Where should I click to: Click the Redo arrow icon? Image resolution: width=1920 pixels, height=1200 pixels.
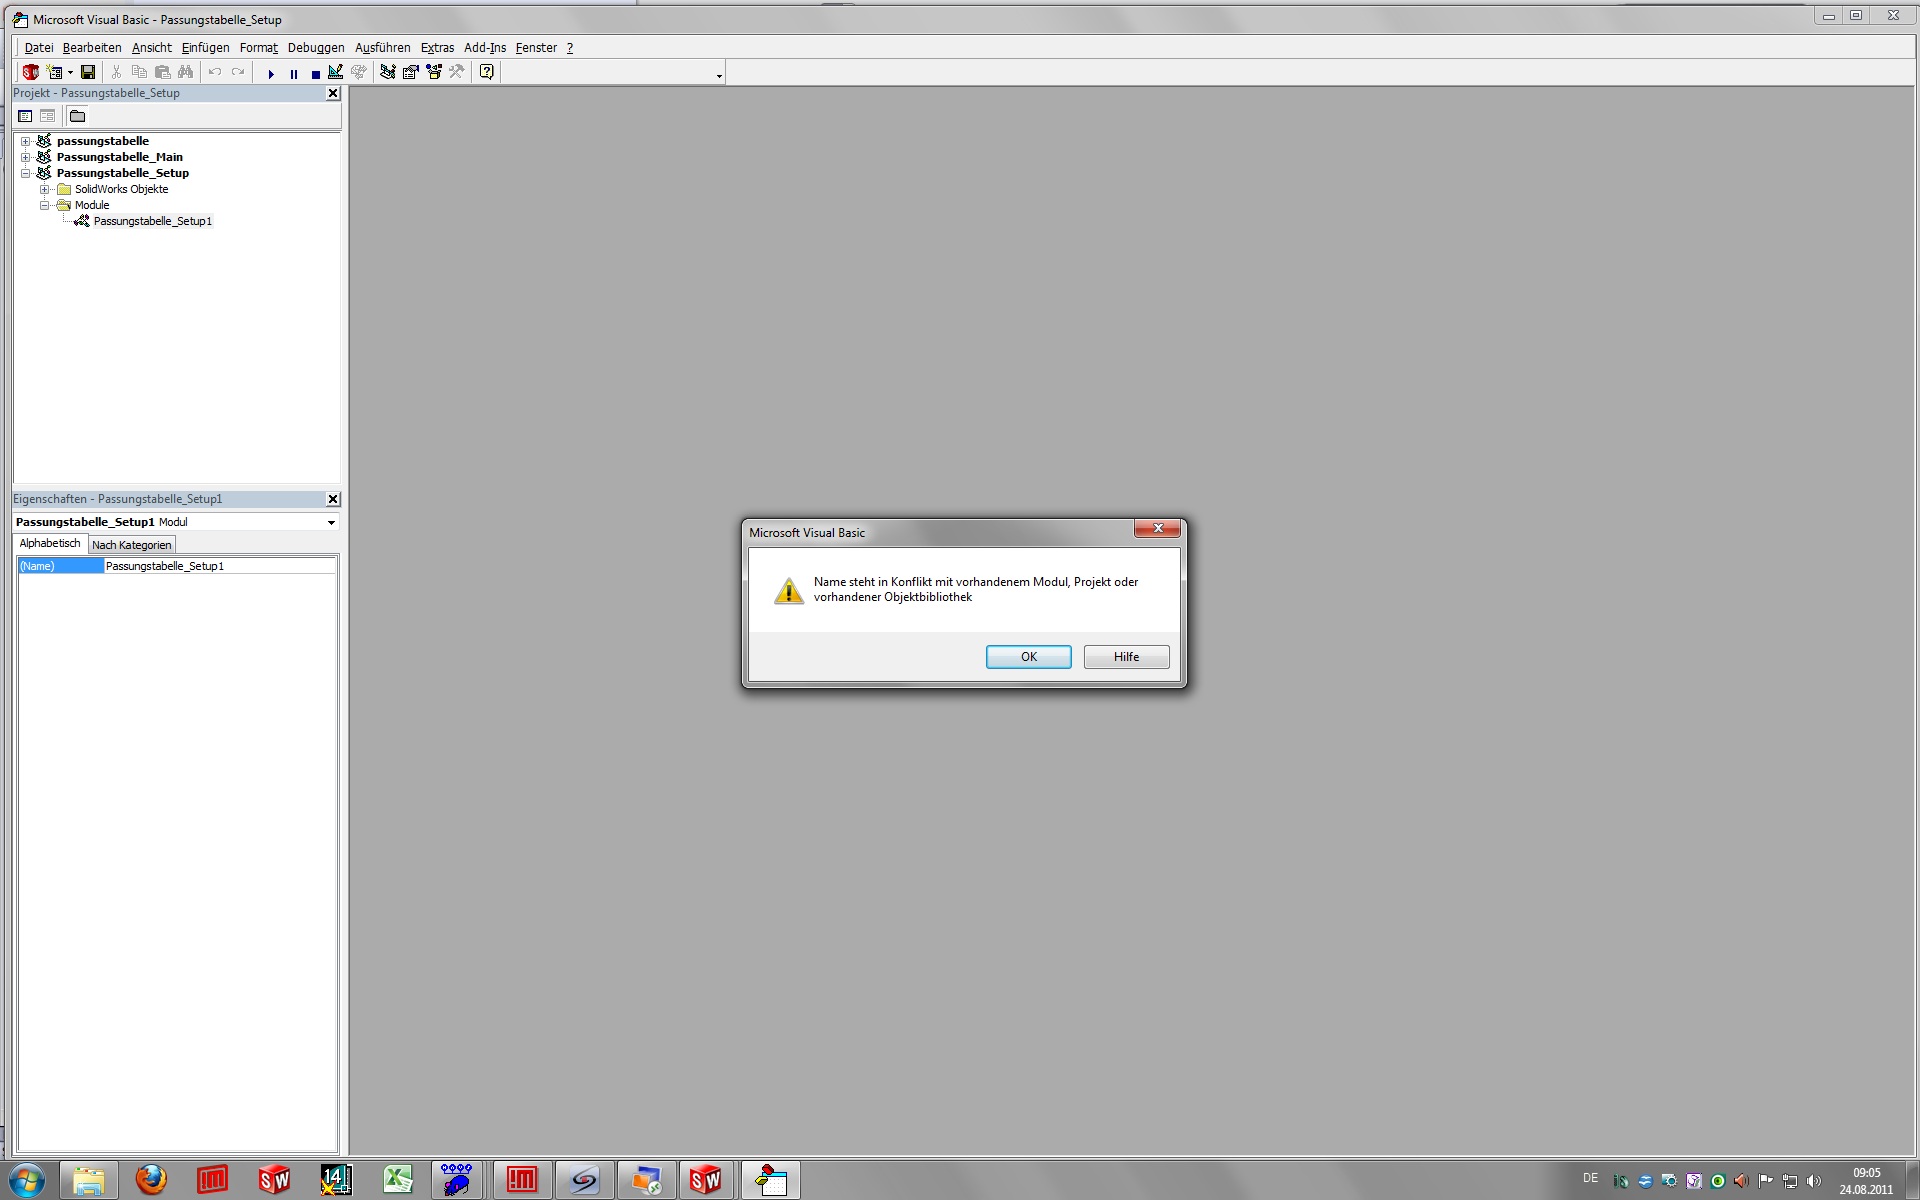pyautogui.click(x=237, y=72)
